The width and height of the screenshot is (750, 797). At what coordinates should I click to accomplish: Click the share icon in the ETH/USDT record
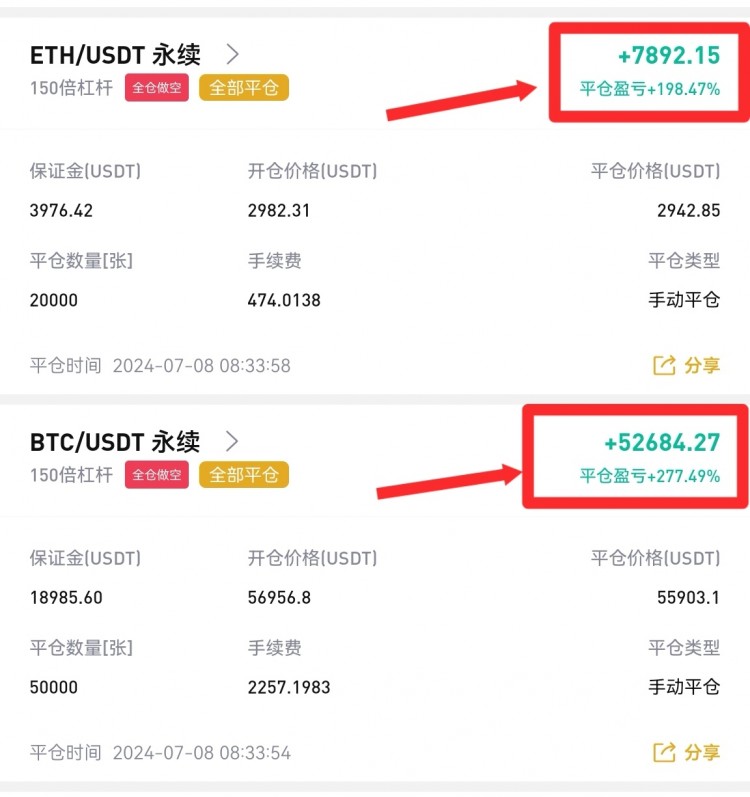click(664, 365)
